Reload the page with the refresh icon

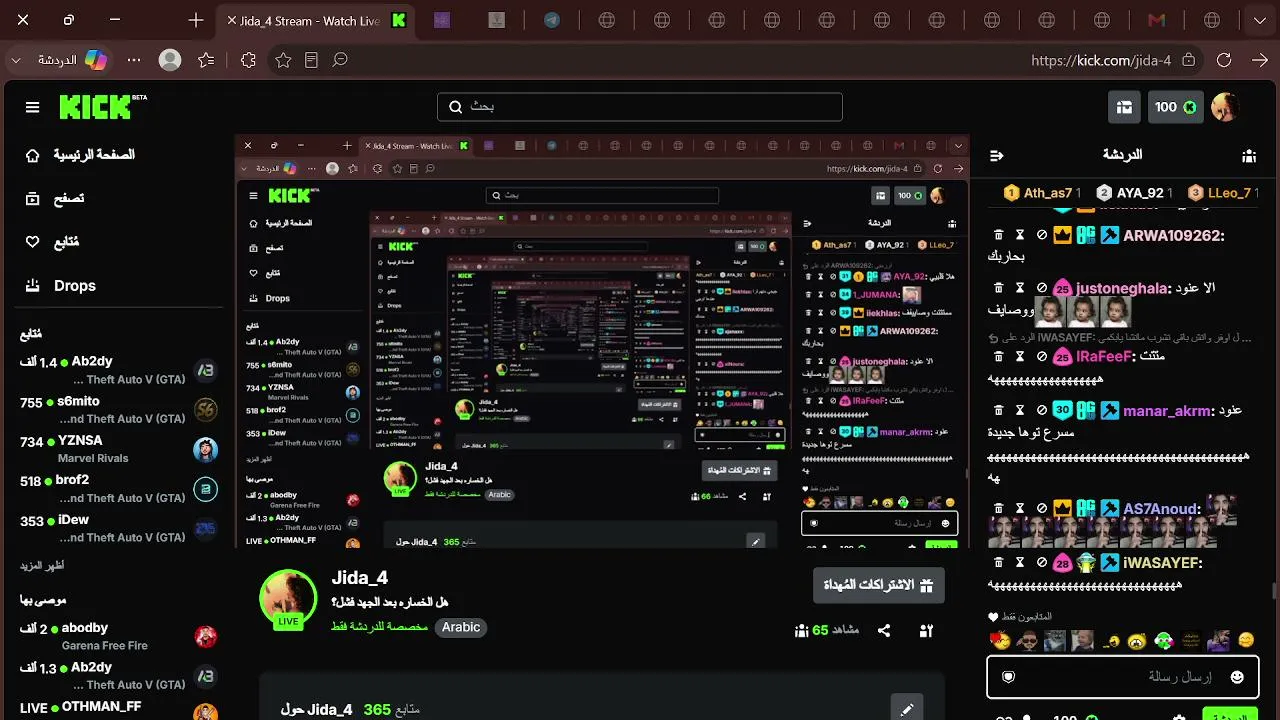click(x=1224, y=60)
